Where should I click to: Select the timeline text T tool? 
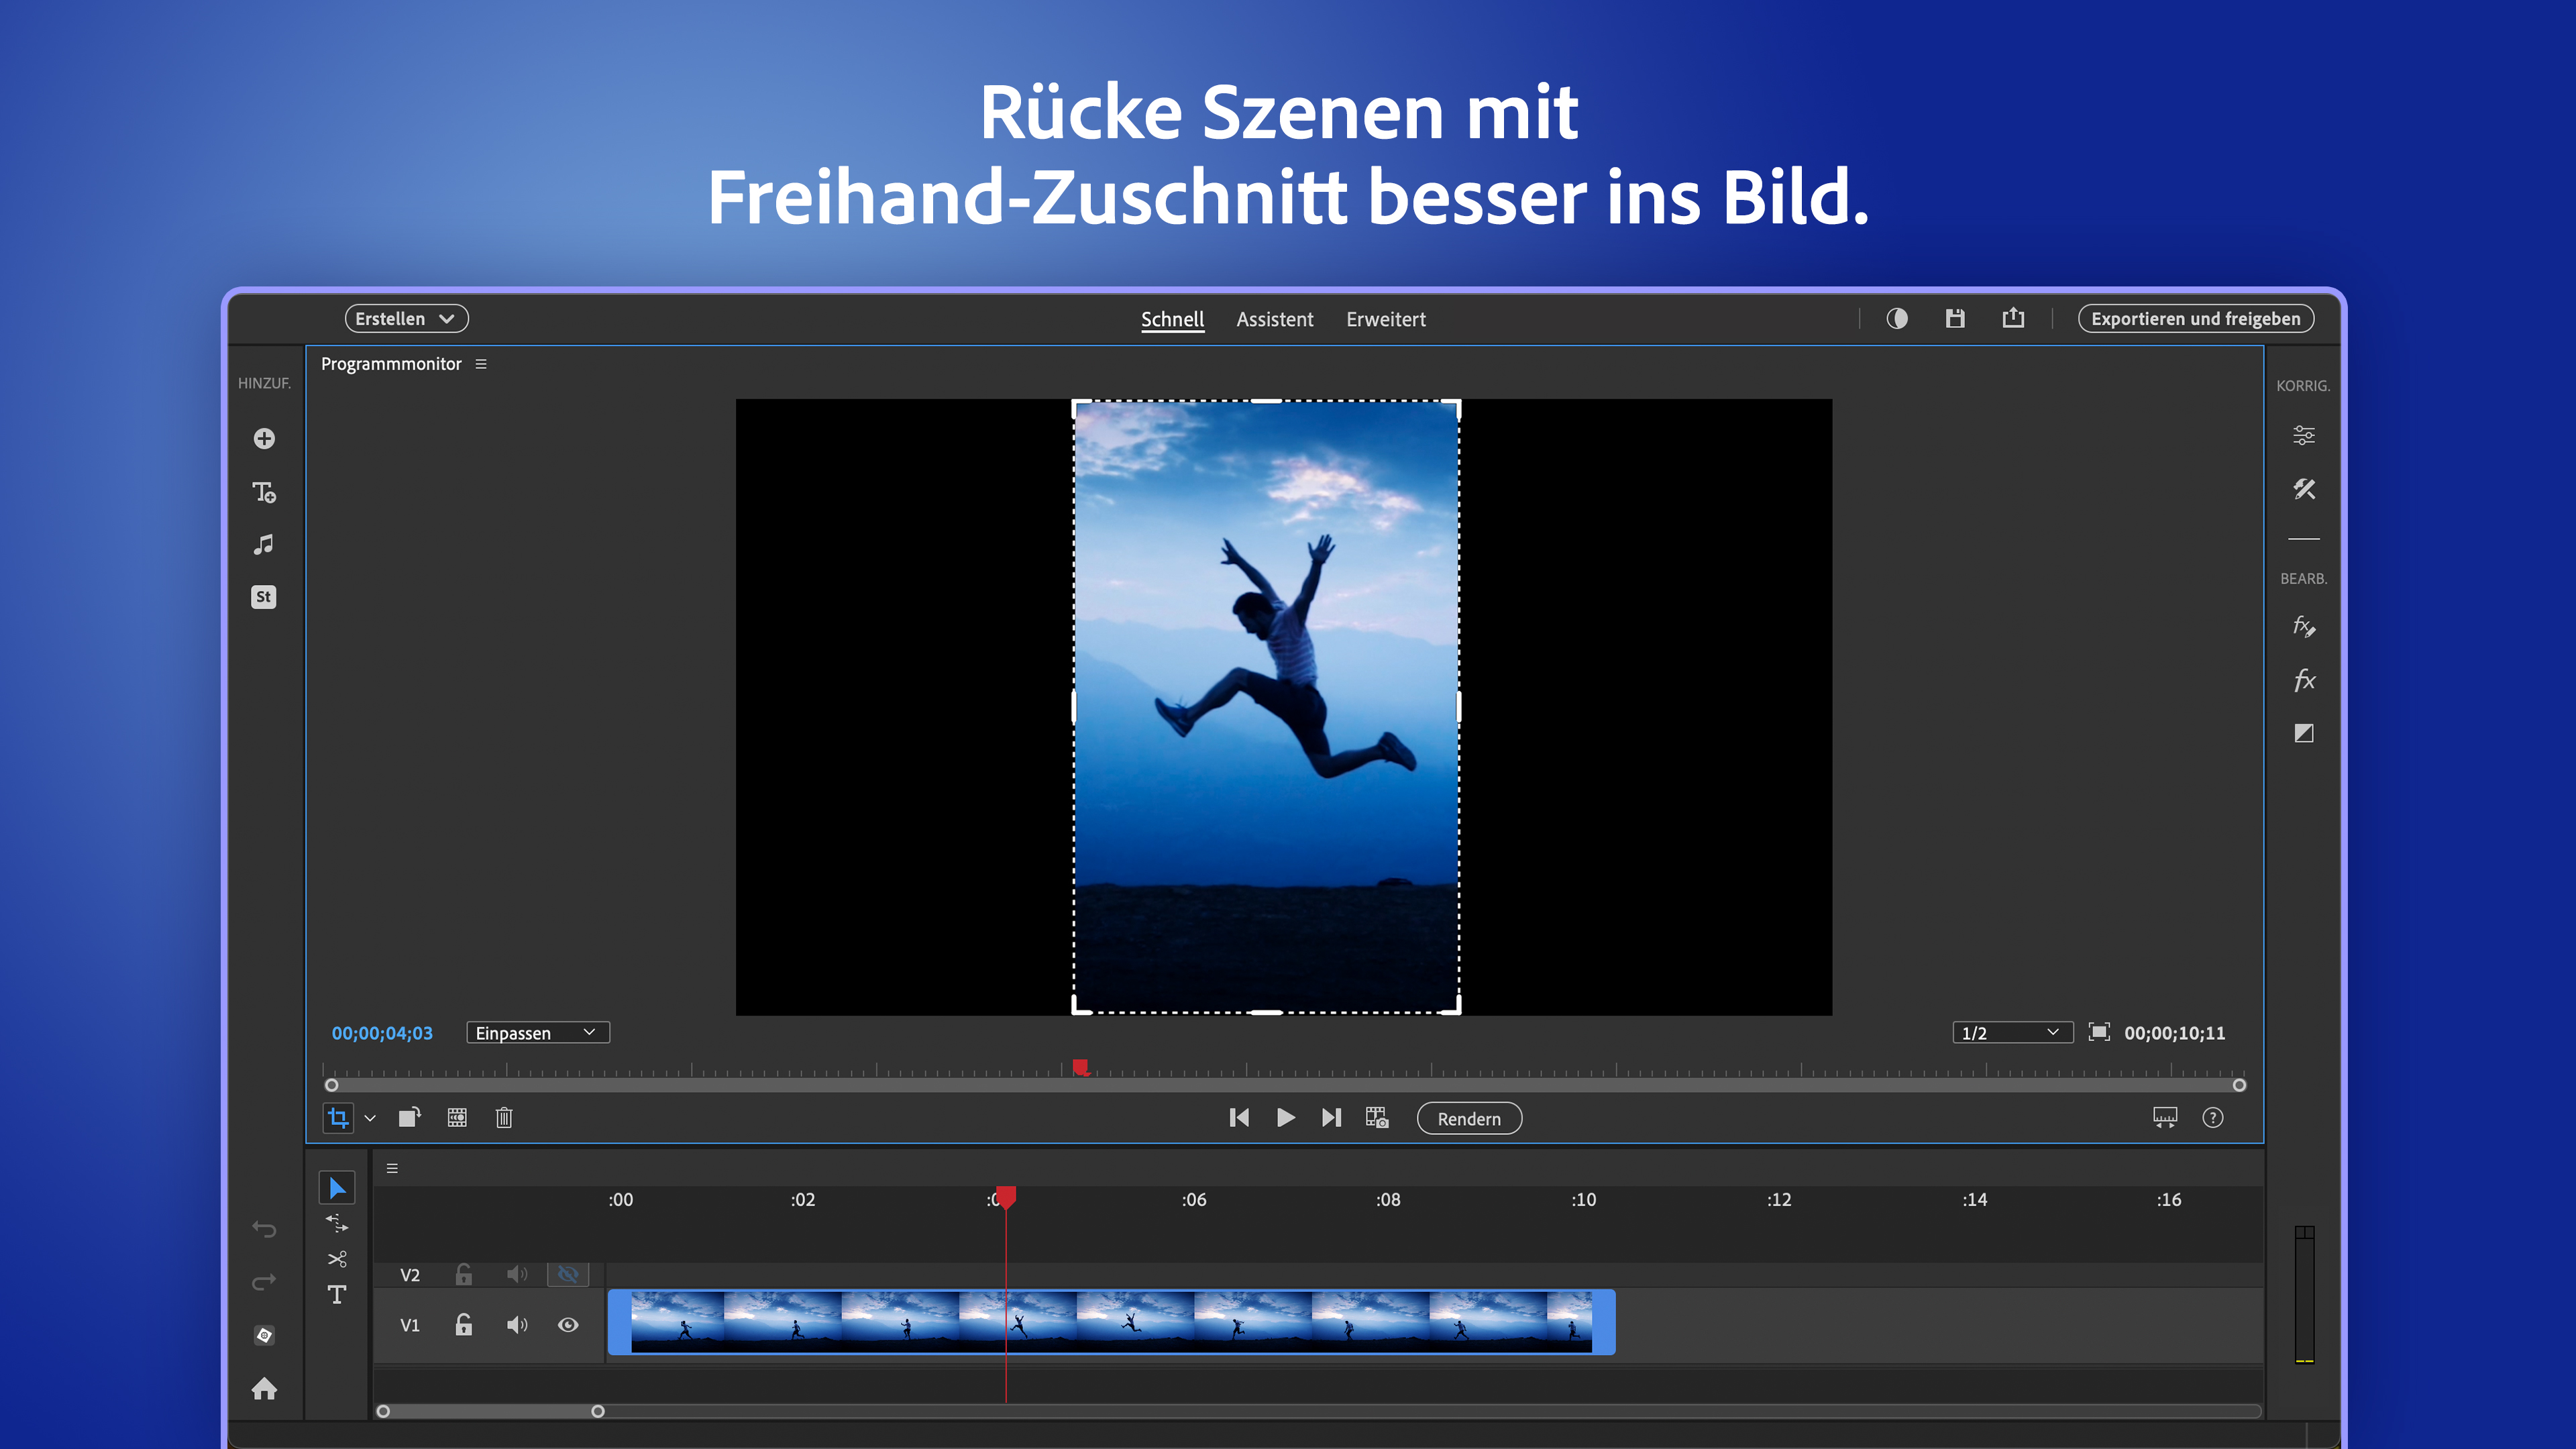click(x=337, y=1295)
